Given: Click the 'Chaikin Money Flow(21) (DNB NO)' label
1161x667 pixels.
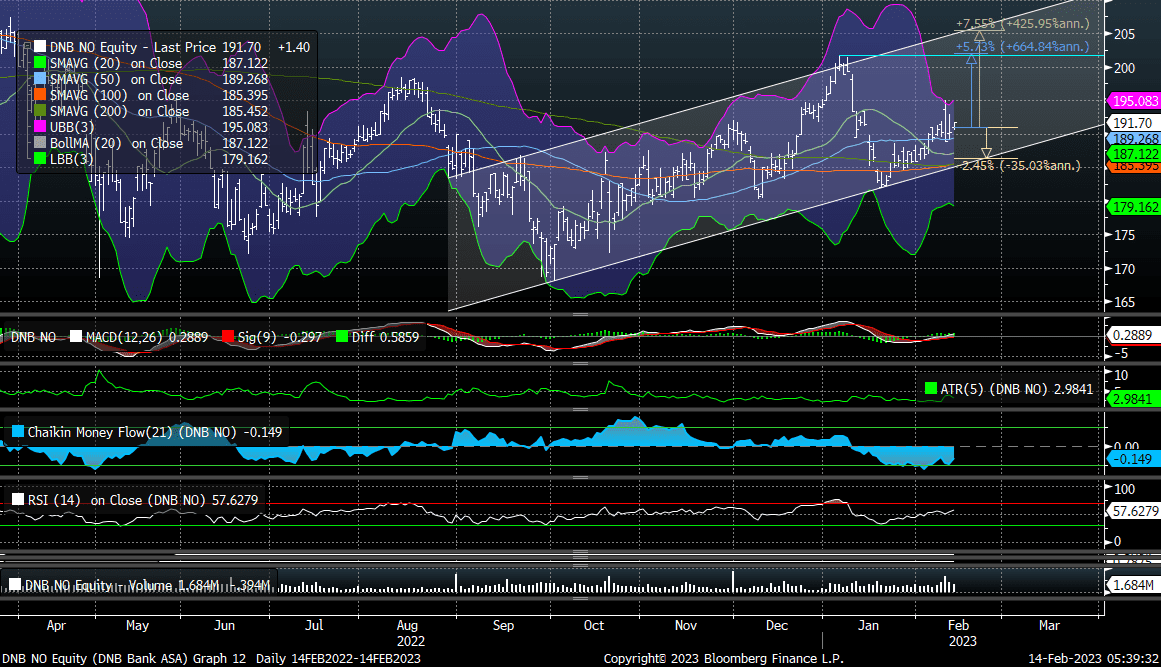Looking at the screenshot, I should click(132, 432).
